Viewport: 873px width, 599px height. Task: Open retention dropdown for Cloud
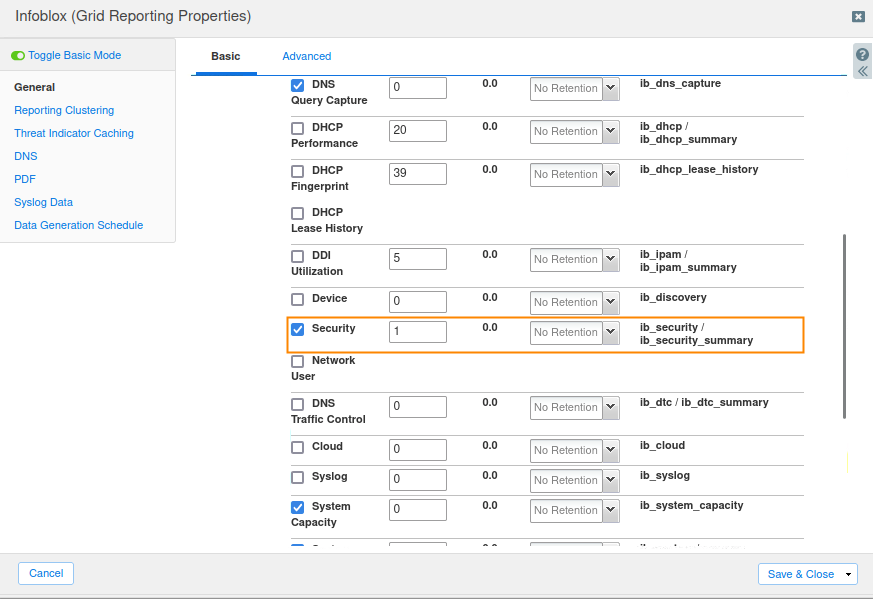pos(611,450)
